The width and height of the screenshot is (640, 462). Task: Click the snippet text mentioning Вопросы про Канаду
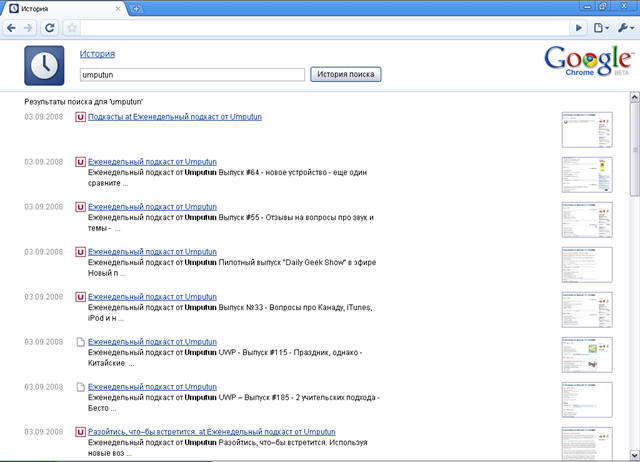pos(230,313)
